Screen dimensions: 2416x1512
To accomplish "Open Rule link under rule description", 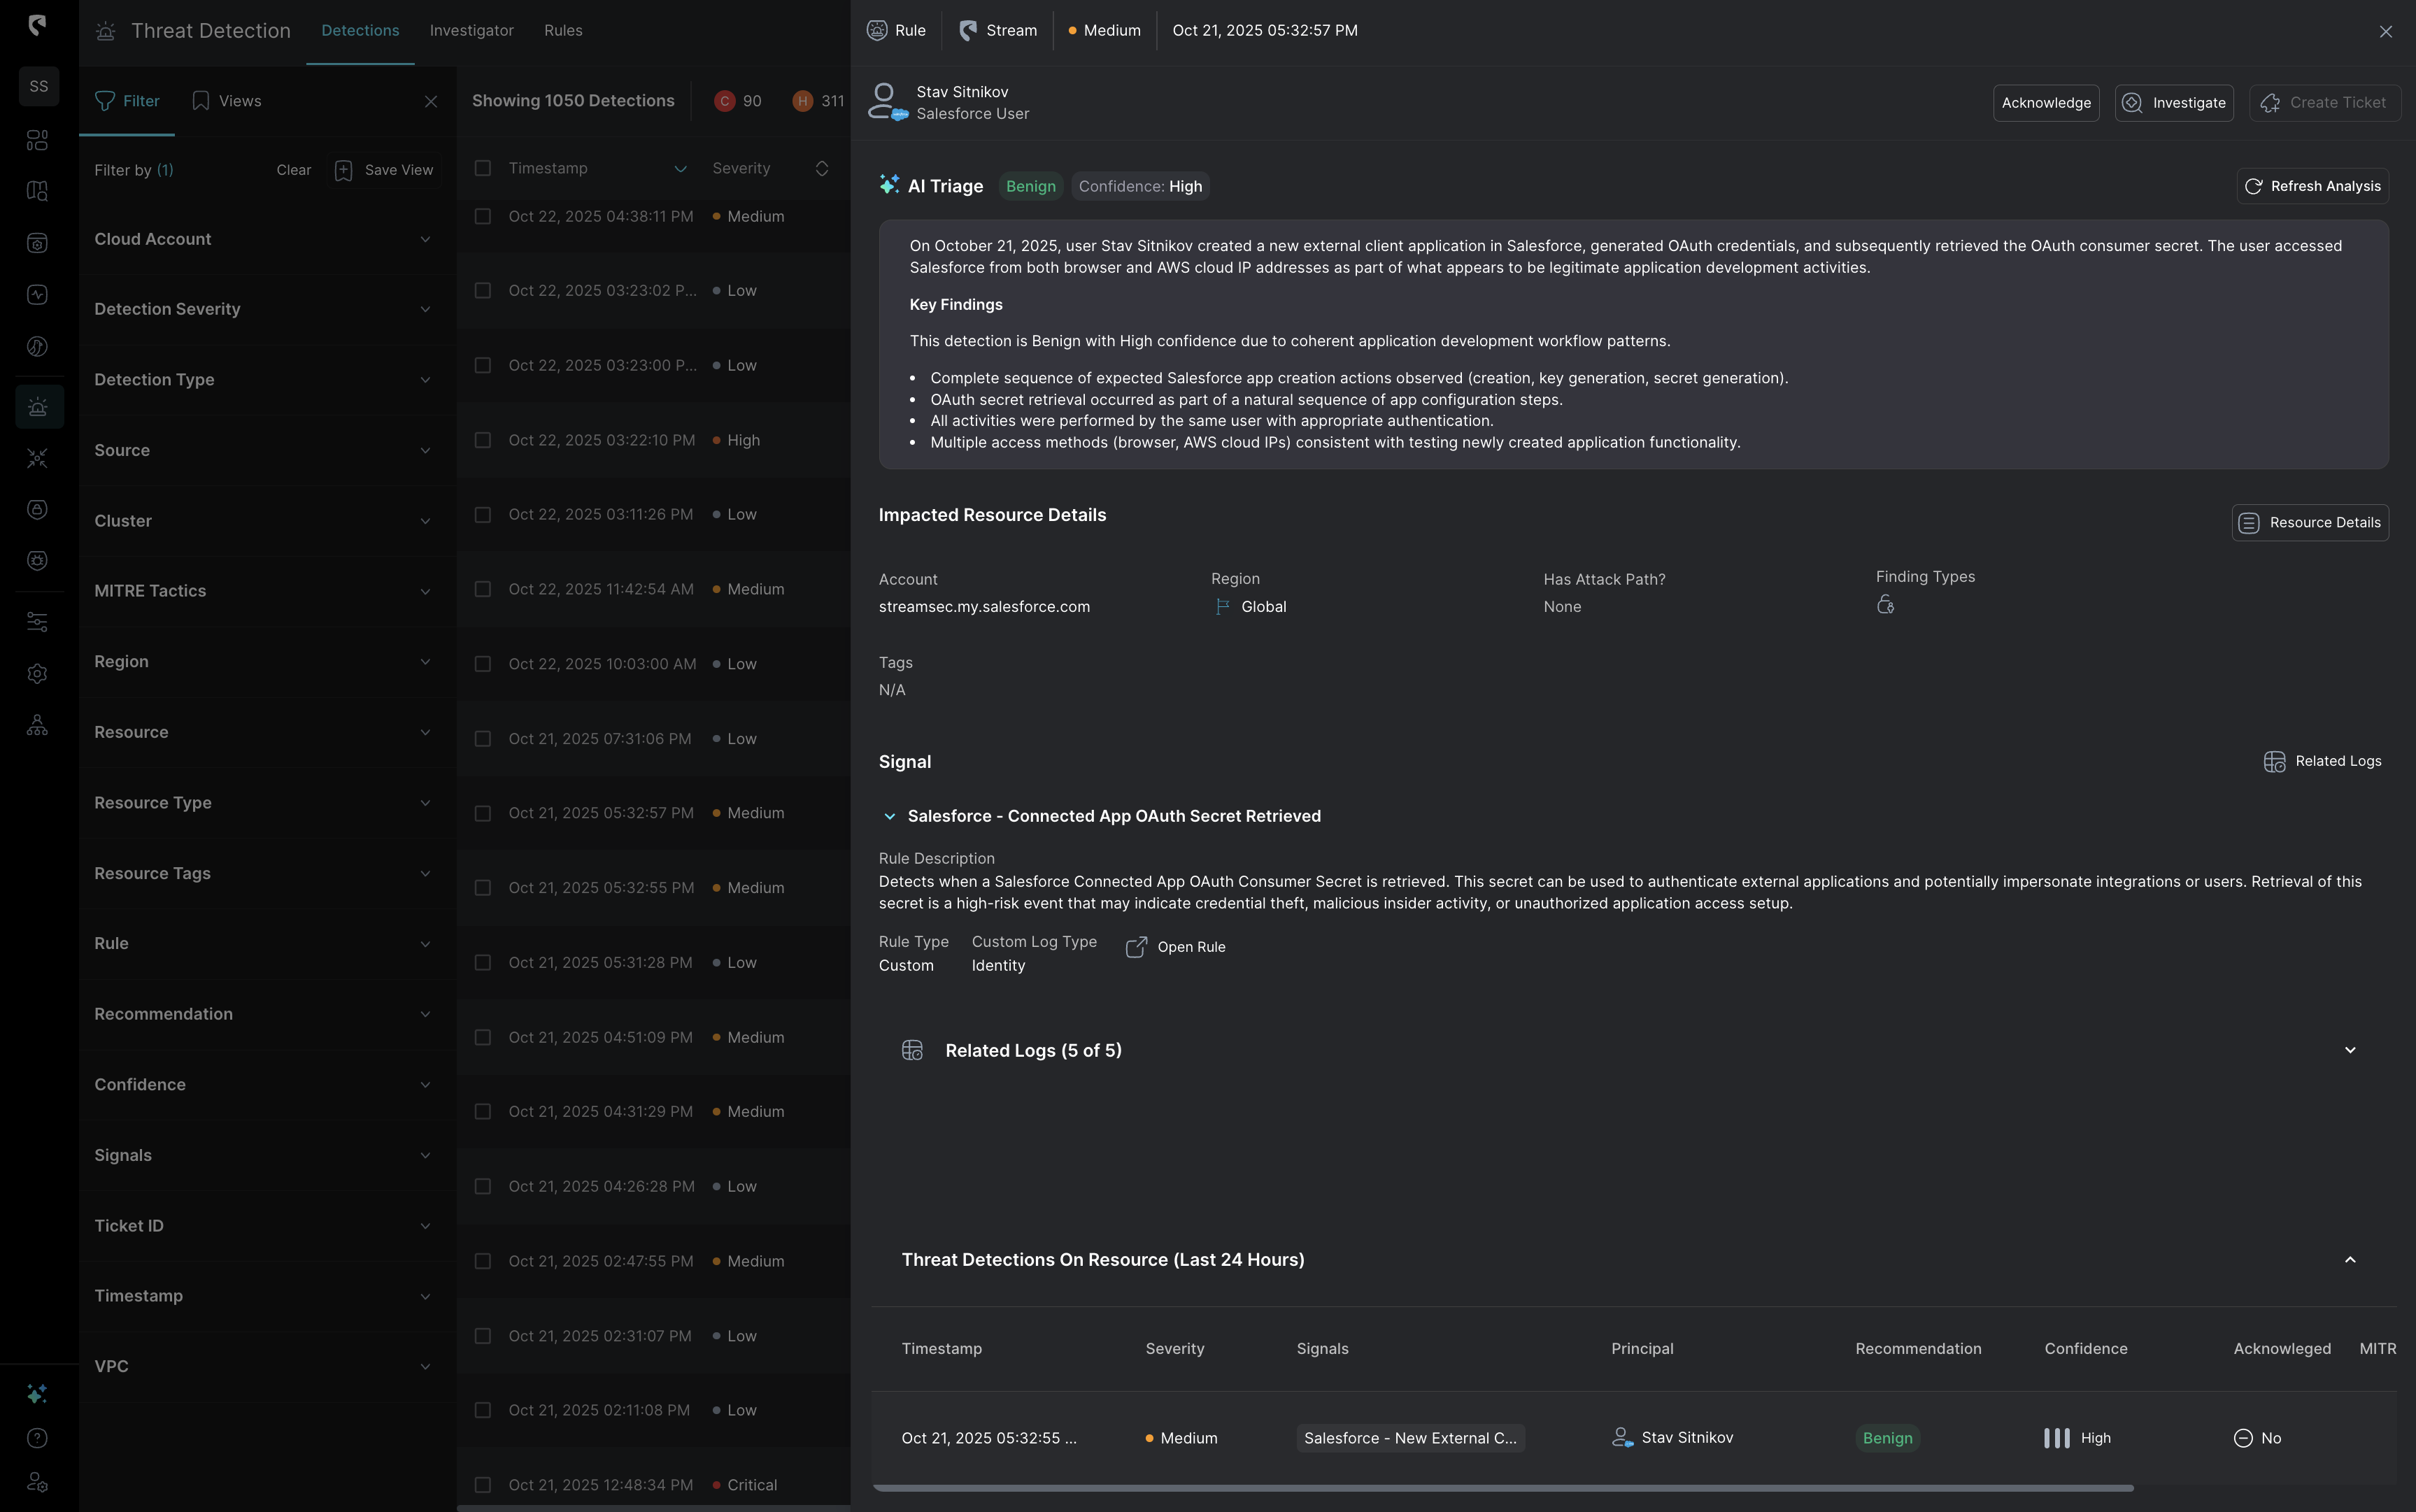I will pos(1176,947).
